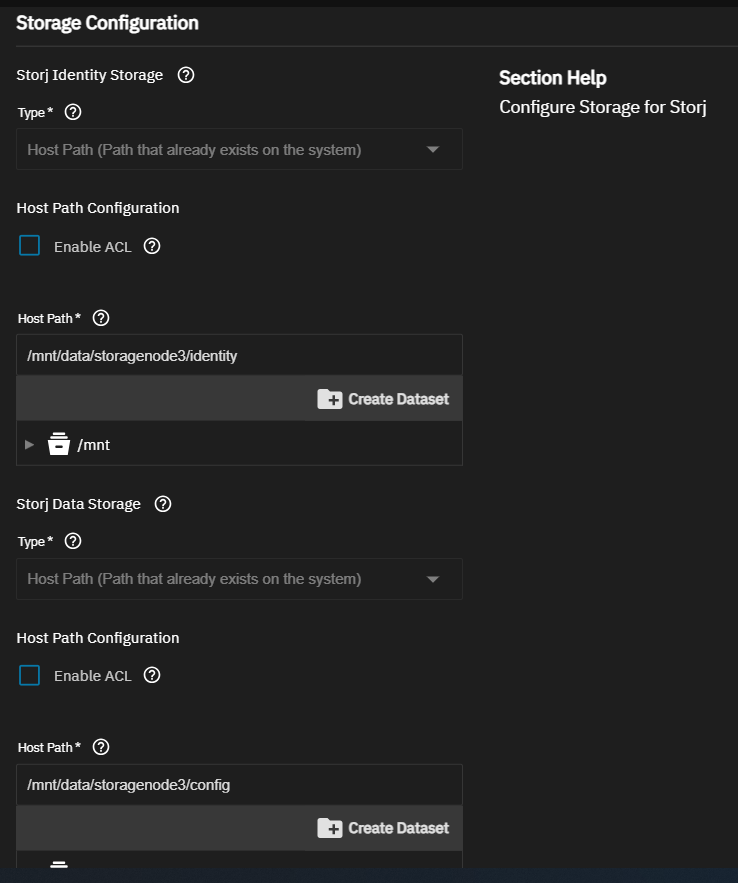
Task: Show help for Identity Host Path field
Action: click(101, 318)
